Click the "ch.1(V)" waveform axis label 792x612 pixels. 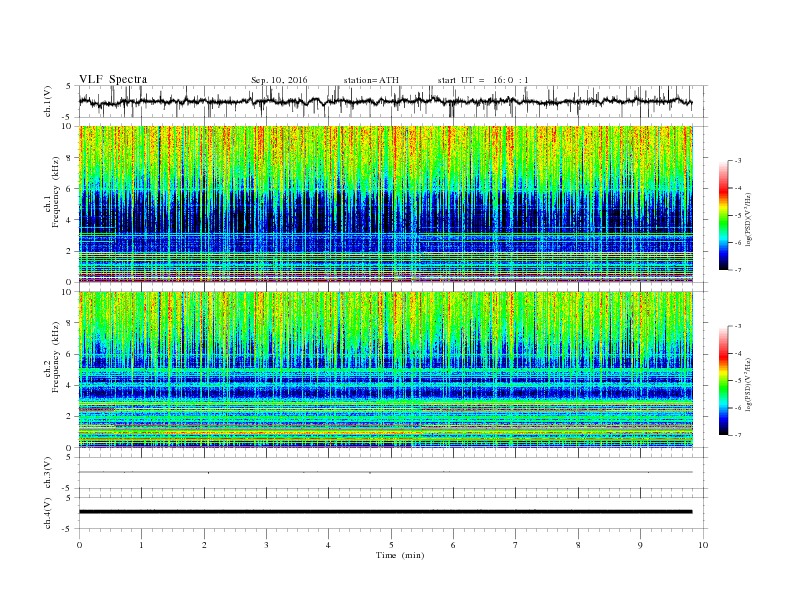48,101
